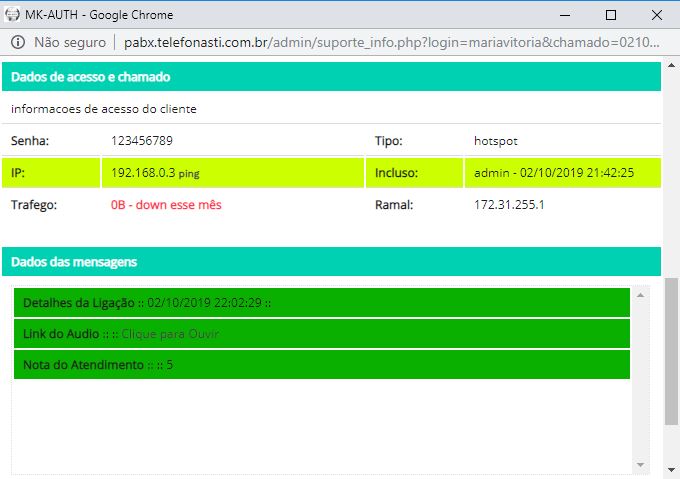Click the IP: label cell
This screenshot has width=680, height=479.
51,173
